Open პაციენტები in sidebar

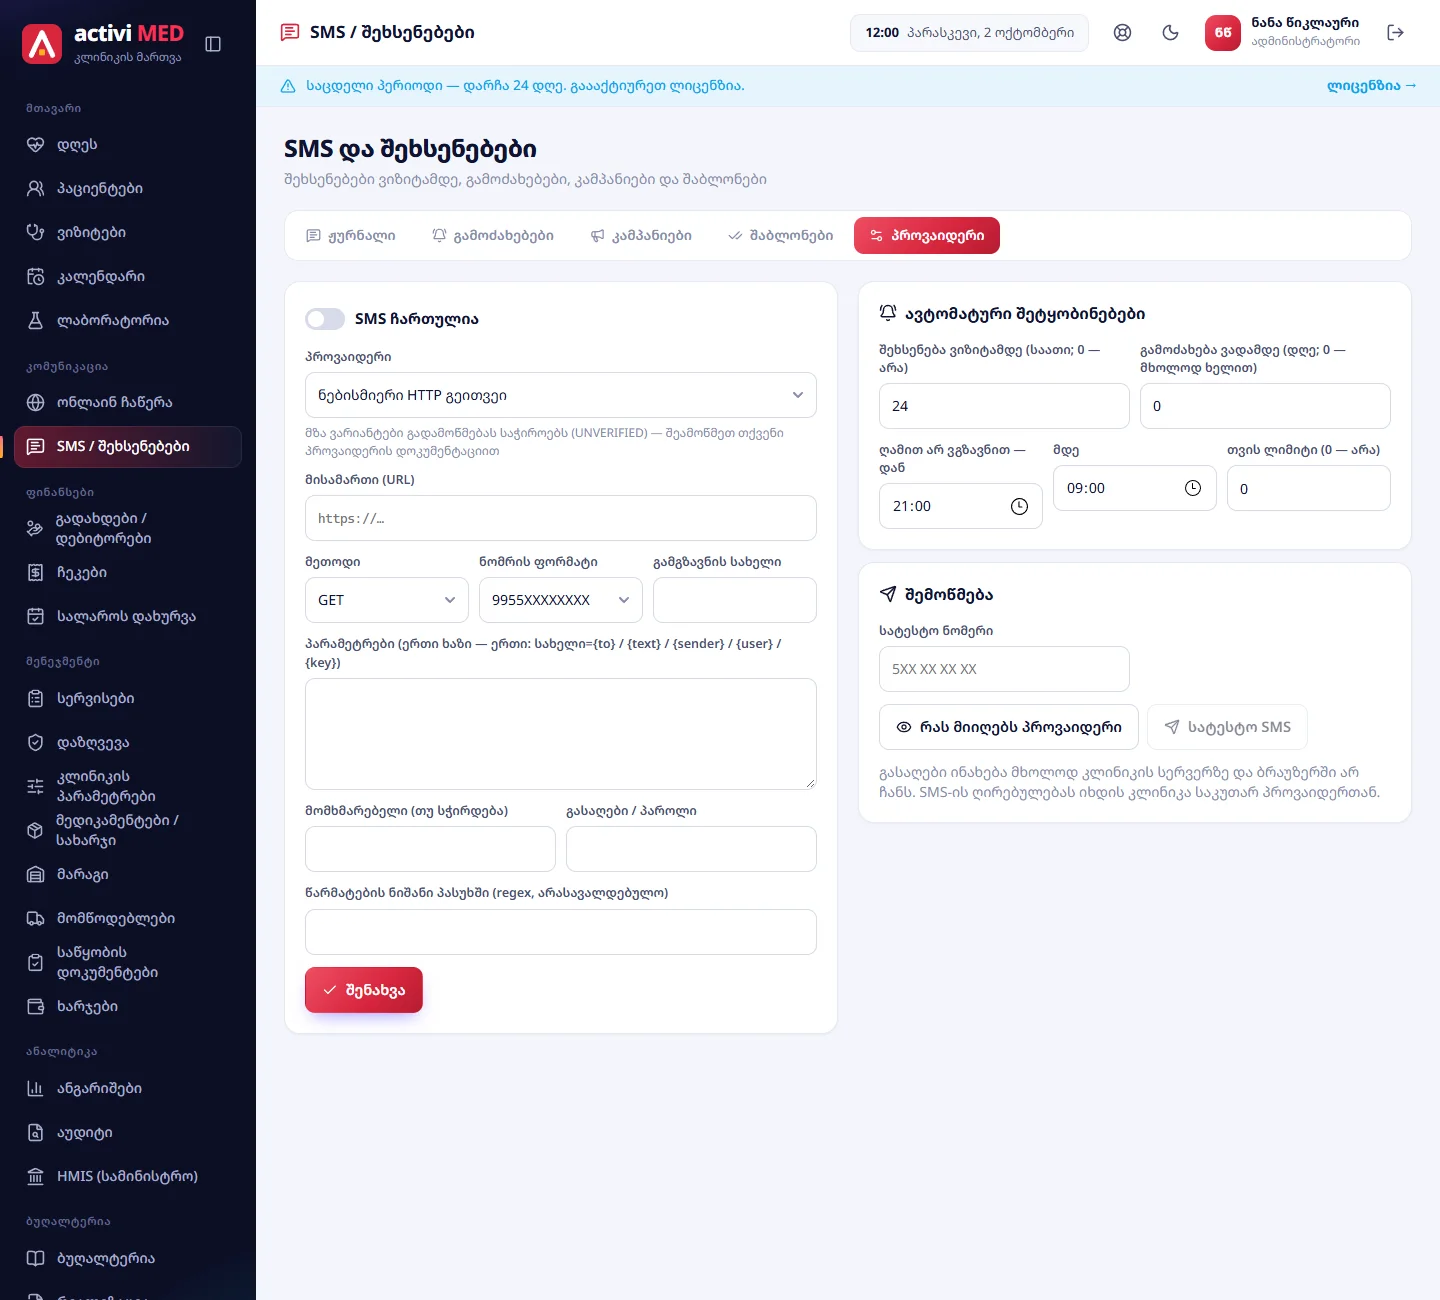point(128,189)
